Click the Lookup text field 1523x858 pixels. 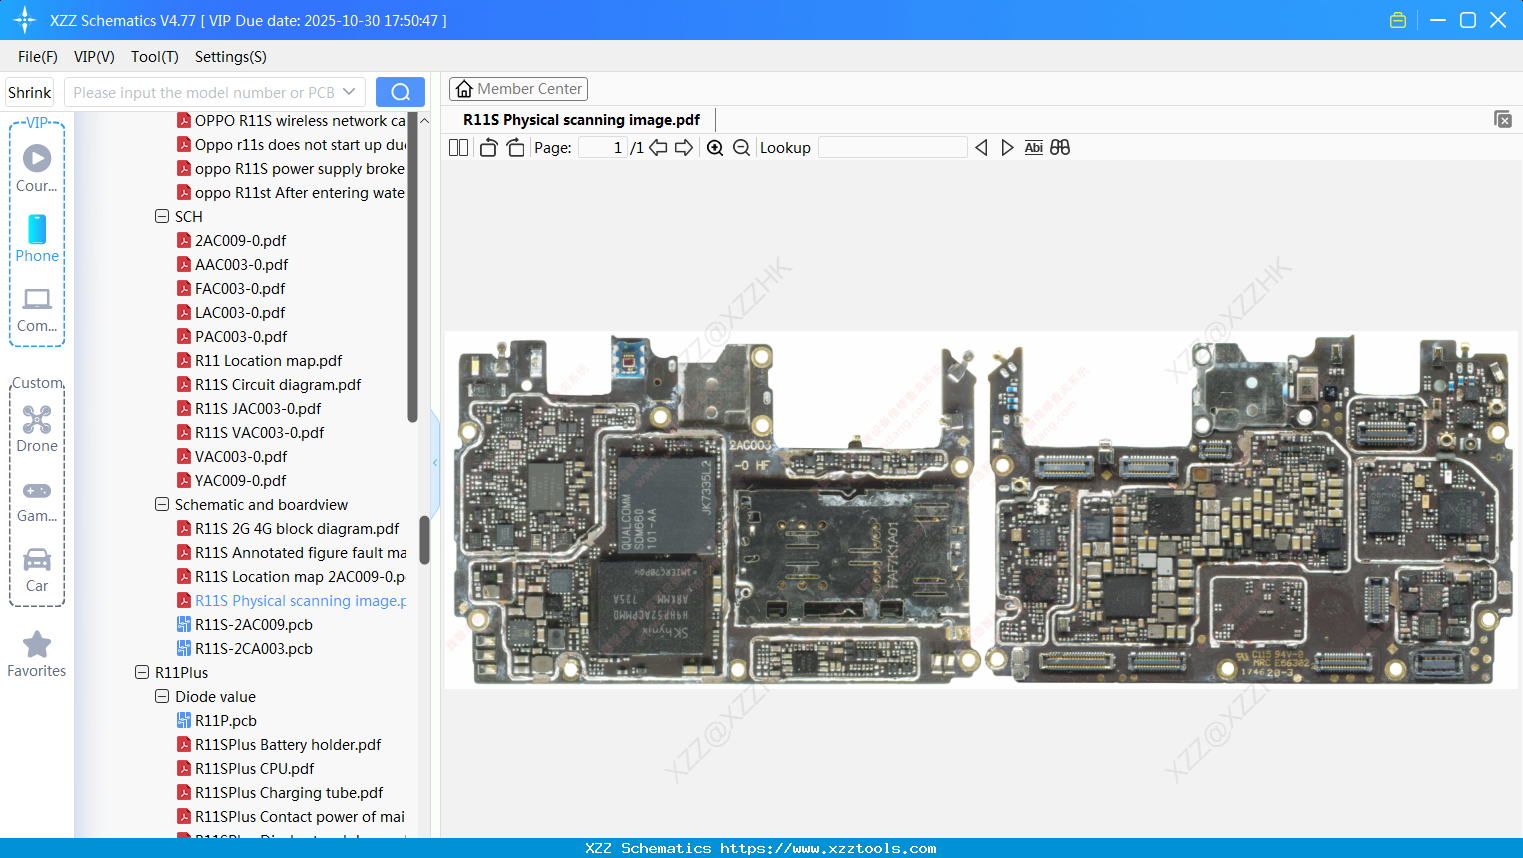[x=892, y=148]
